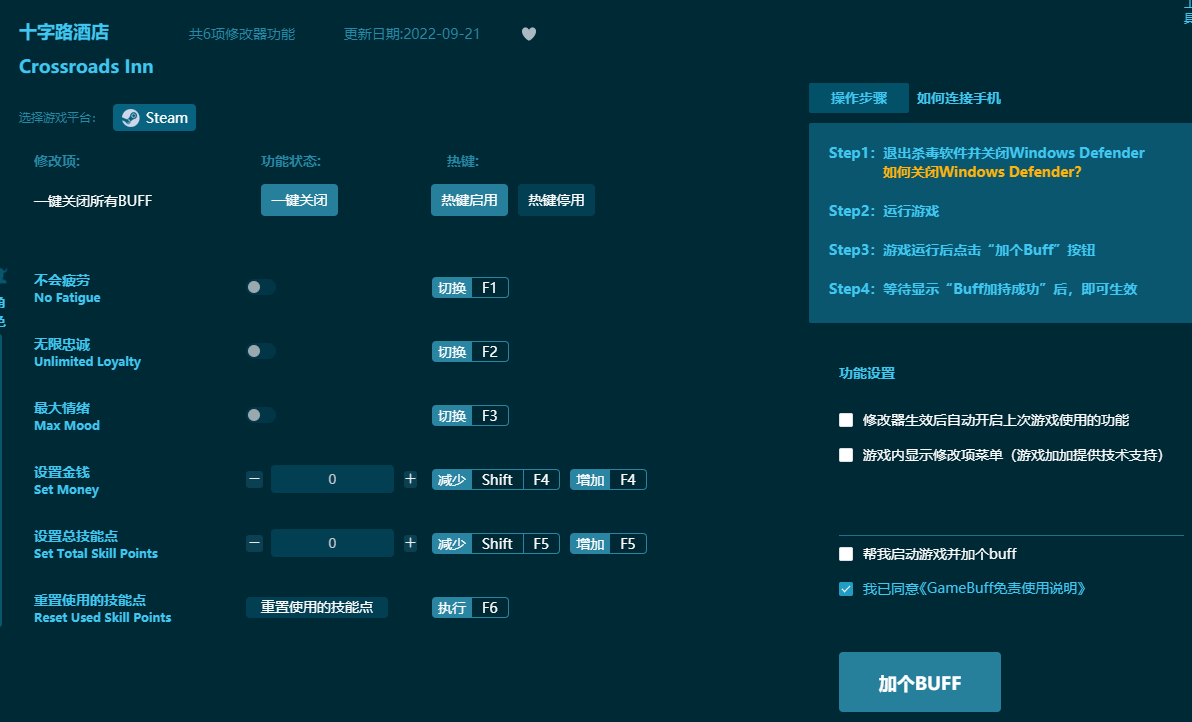Toggle the No Fatigue switch
Image resolution: width=1192 pixels, height=722 pixels.
[x=261, y=287]
